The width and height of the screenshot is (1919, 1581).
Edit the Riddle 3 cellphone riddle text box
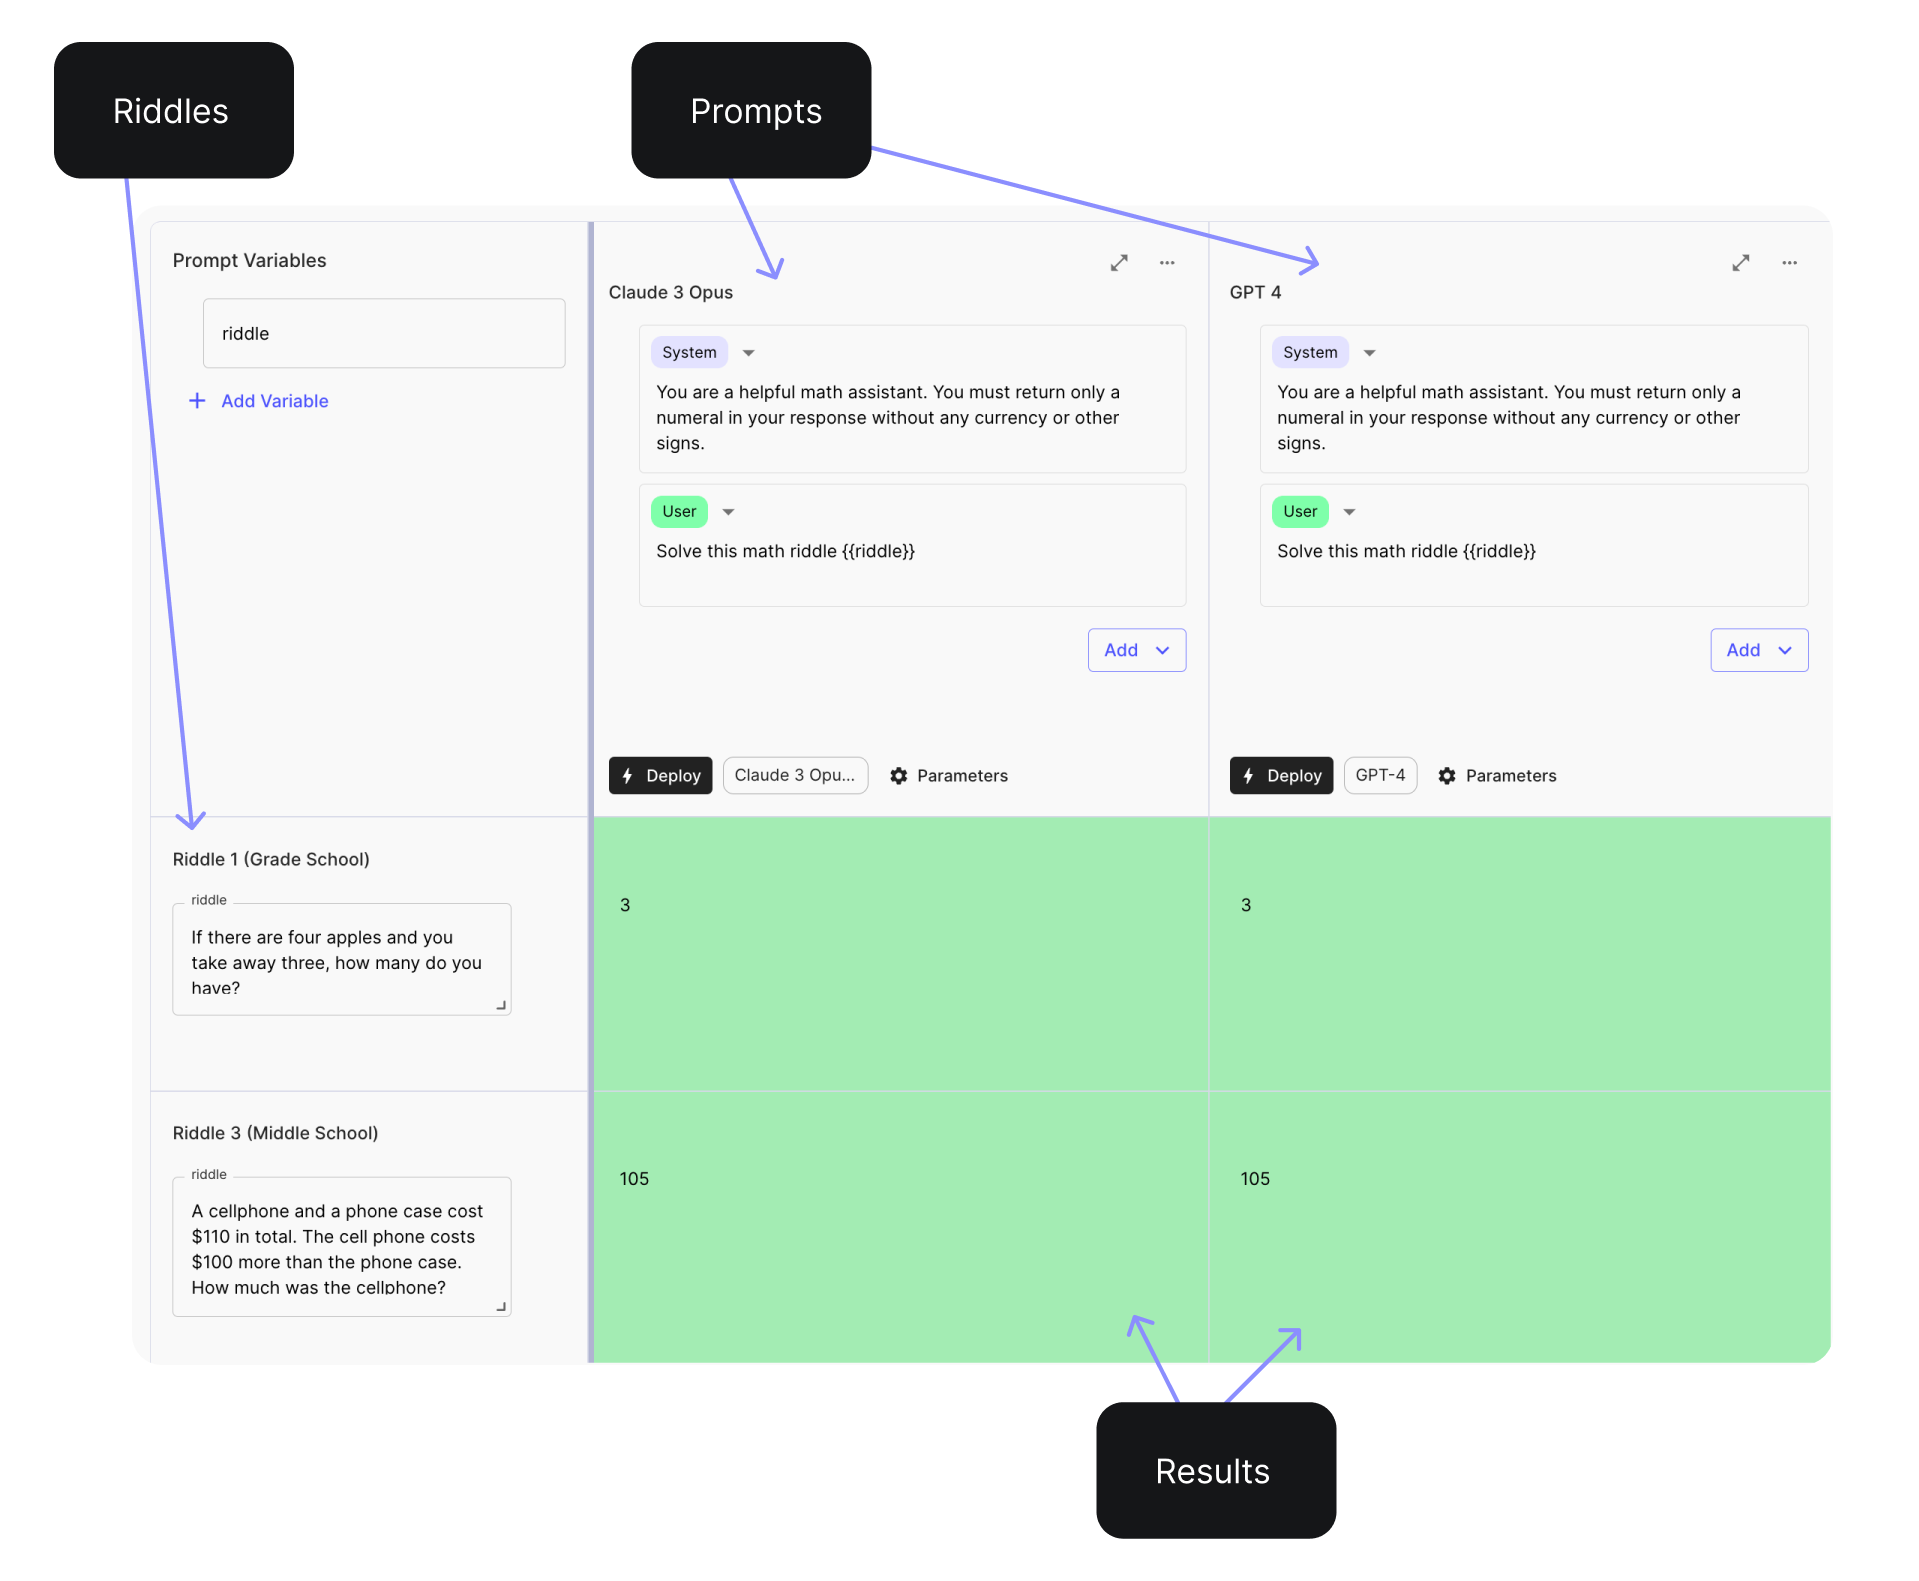[x=342, y=1247]
